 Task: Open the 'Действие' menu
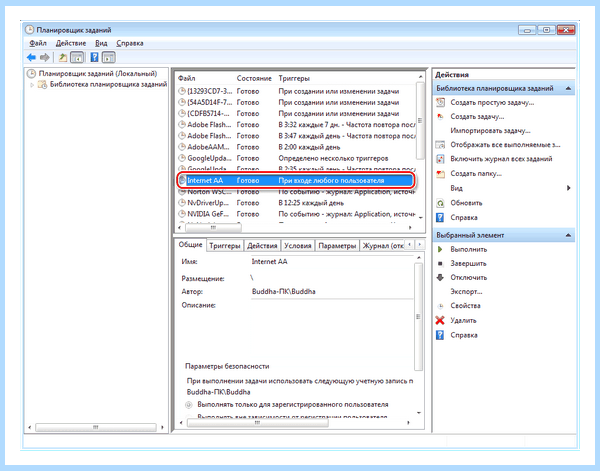pos(71,43)
